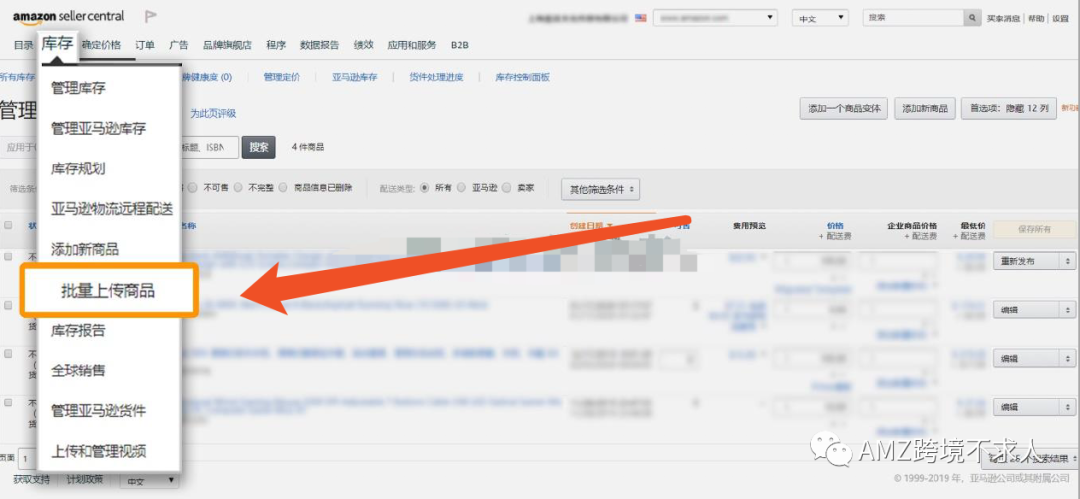Image resolution: width=1080 pixels, height=499 pixels.
Task: Tick the checkbox of the 重新发布 row
Action: point(8,256)
